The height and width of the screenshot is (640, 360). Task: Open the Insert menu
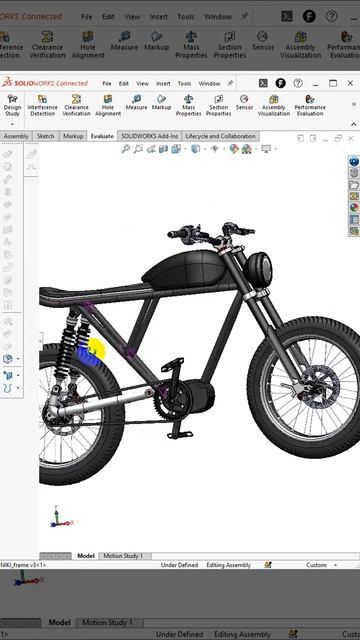163,83
